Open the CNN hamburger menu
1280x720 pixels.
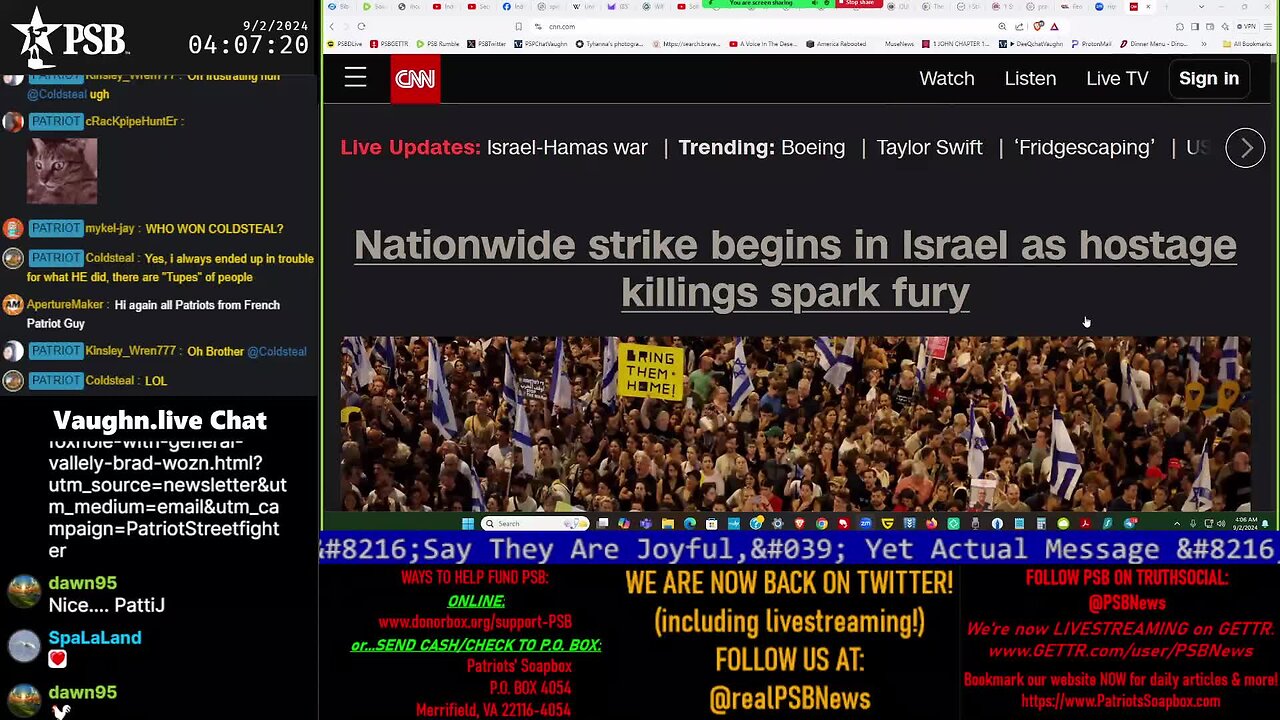[x=355, y=78]
